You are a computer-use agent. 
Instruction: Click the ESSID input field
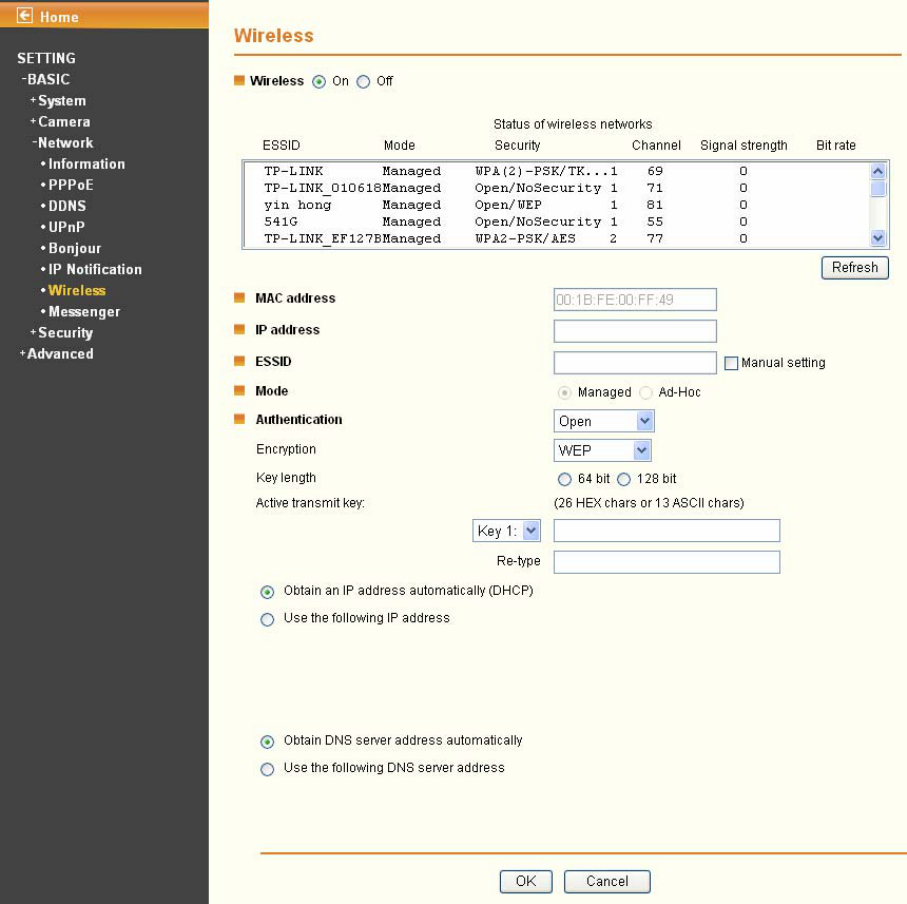635,363
